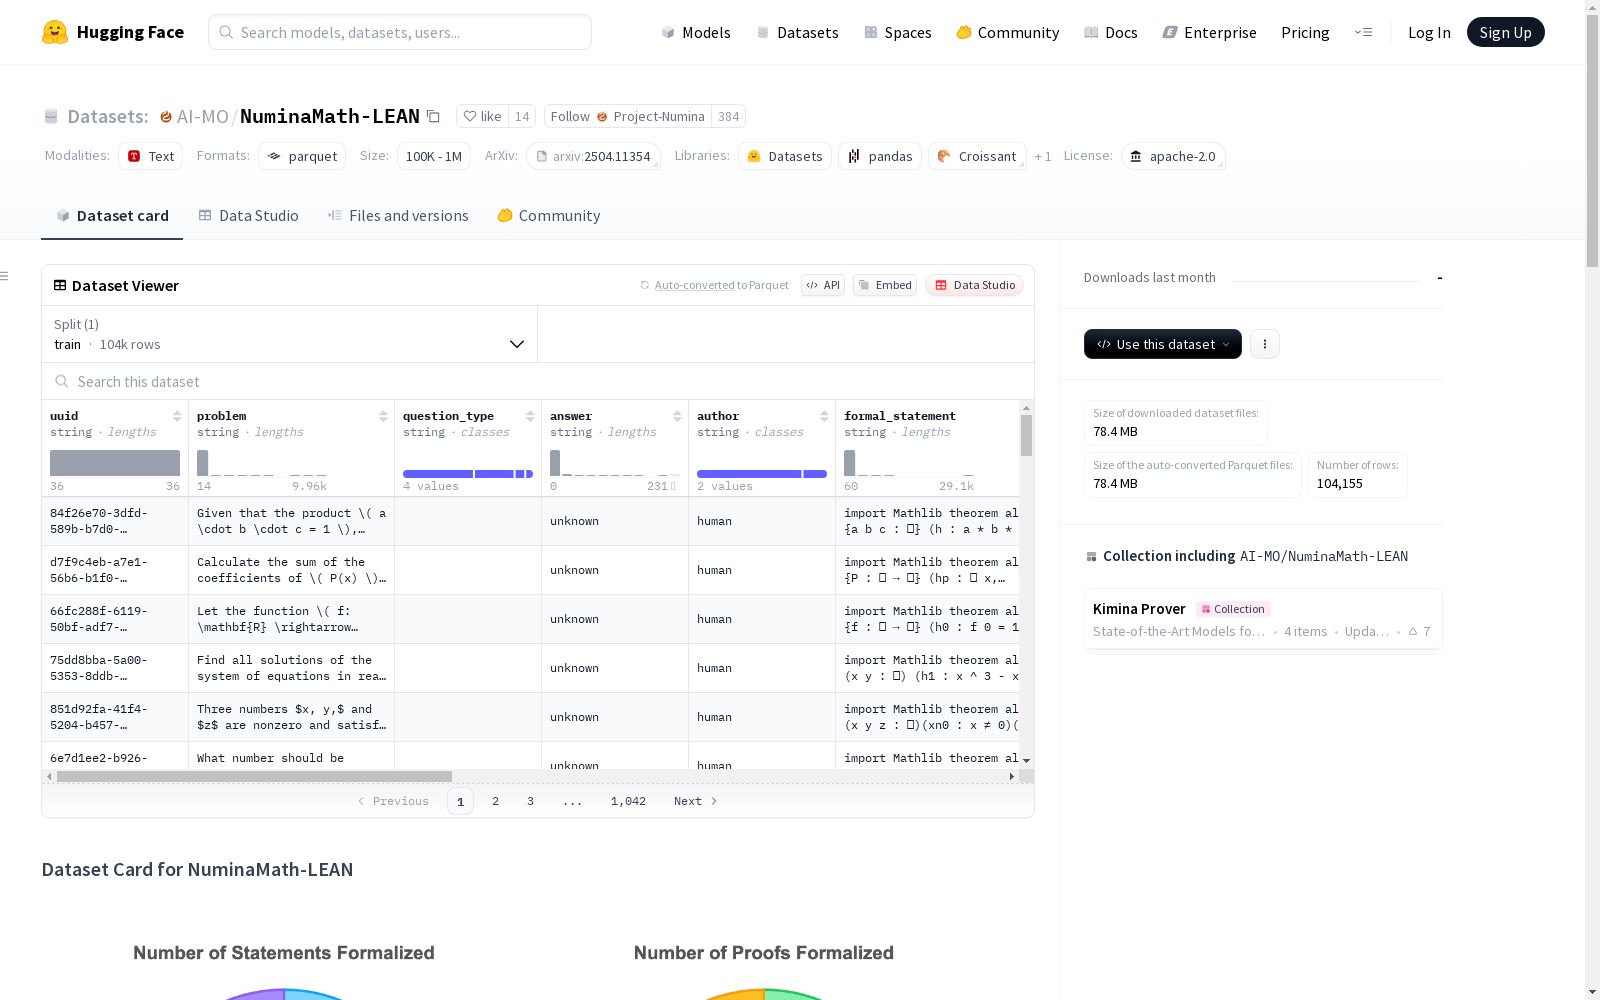Click the Hugging Face logo icon
Viewport: 1600px width, 1000px height.
click(x=55, y=32)
